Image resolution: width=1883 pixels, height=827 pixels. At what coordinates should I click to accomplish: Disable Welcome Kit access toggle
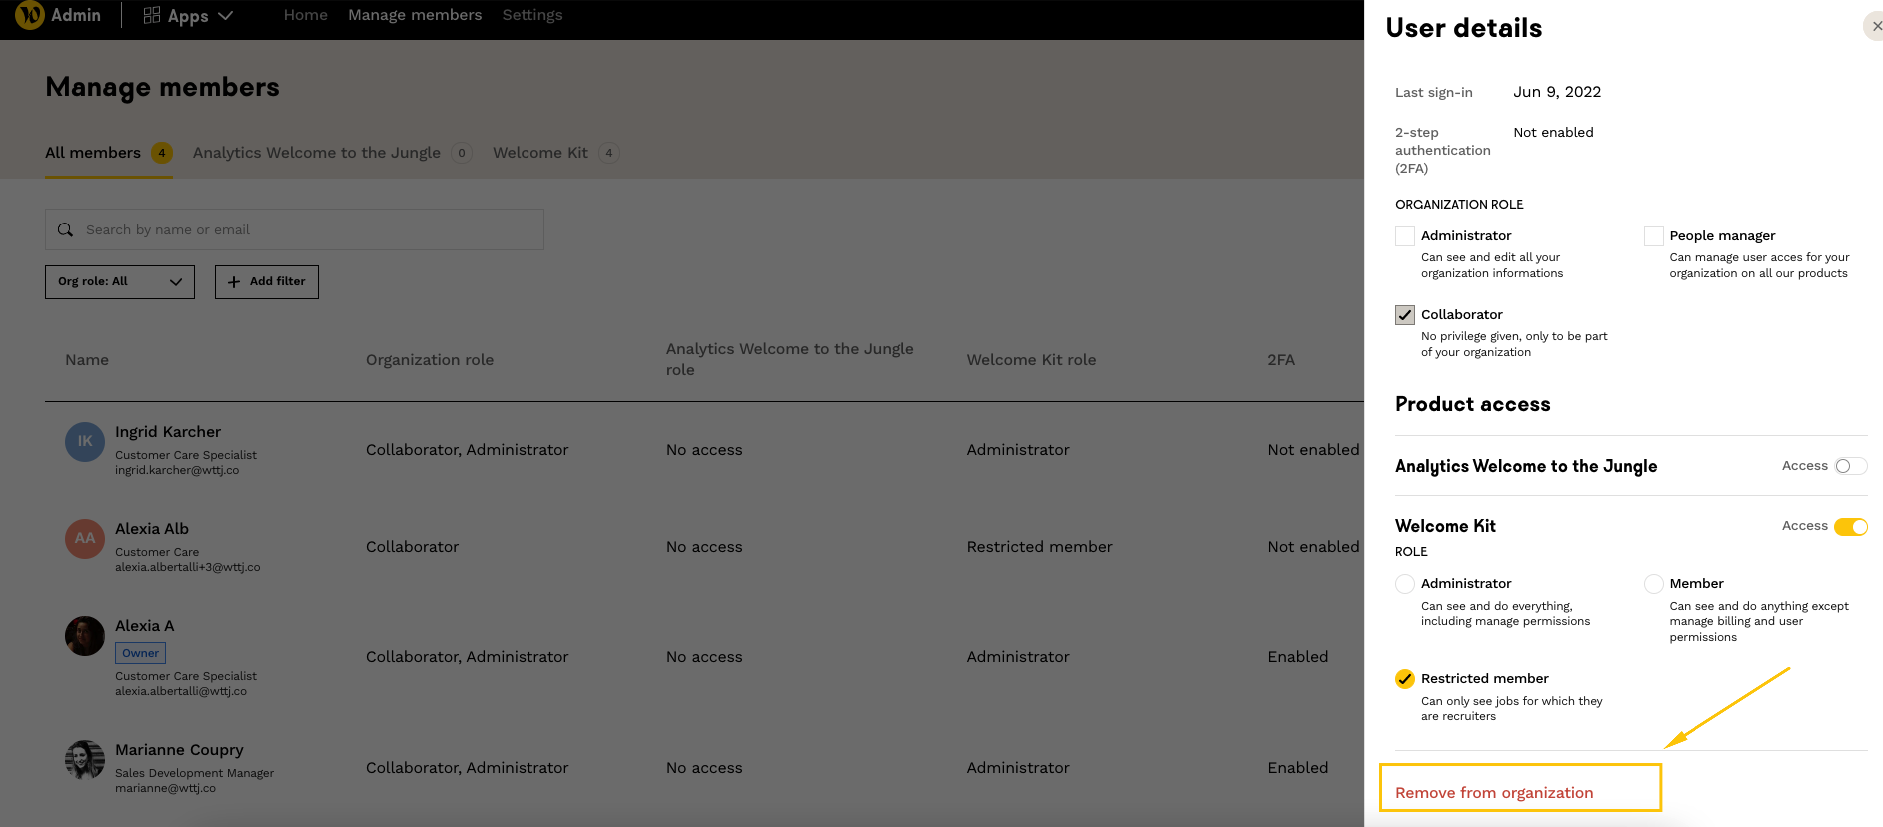coord(1850,526)
